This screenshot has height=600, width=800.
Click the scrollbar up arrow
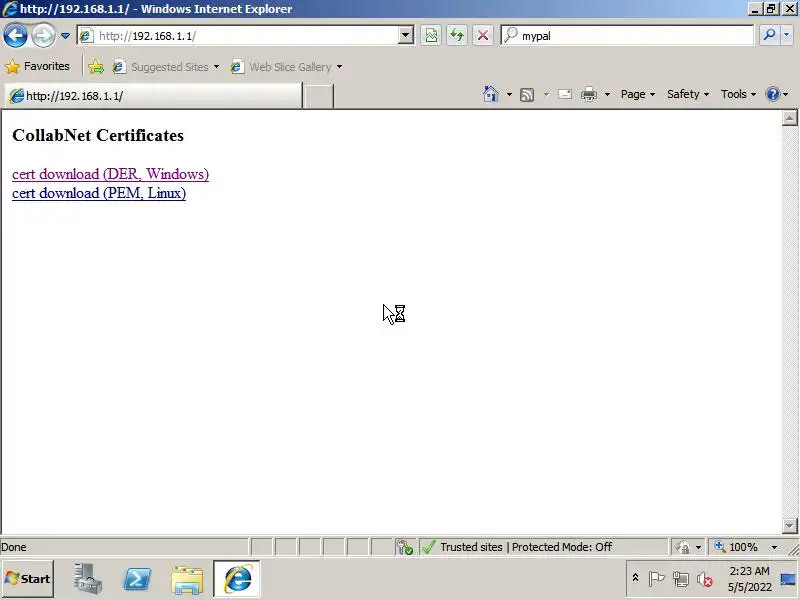coord(789,118)
